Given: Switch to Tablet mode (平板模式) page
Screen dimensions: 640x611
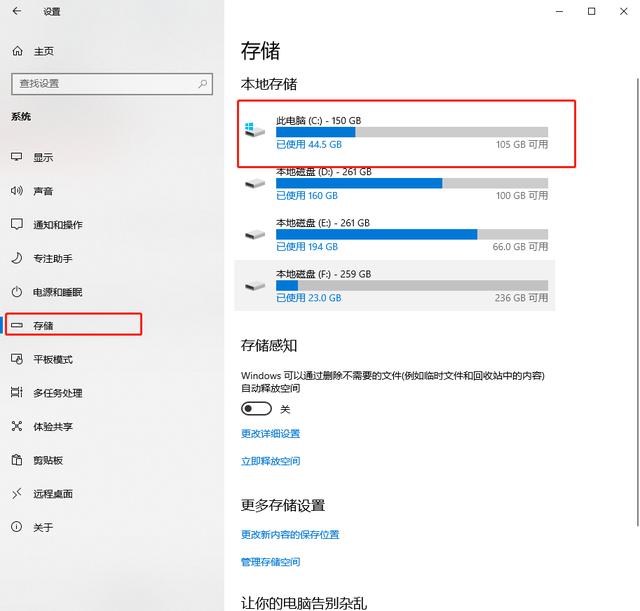Looking at the screenshot, I should click(53, 360).
